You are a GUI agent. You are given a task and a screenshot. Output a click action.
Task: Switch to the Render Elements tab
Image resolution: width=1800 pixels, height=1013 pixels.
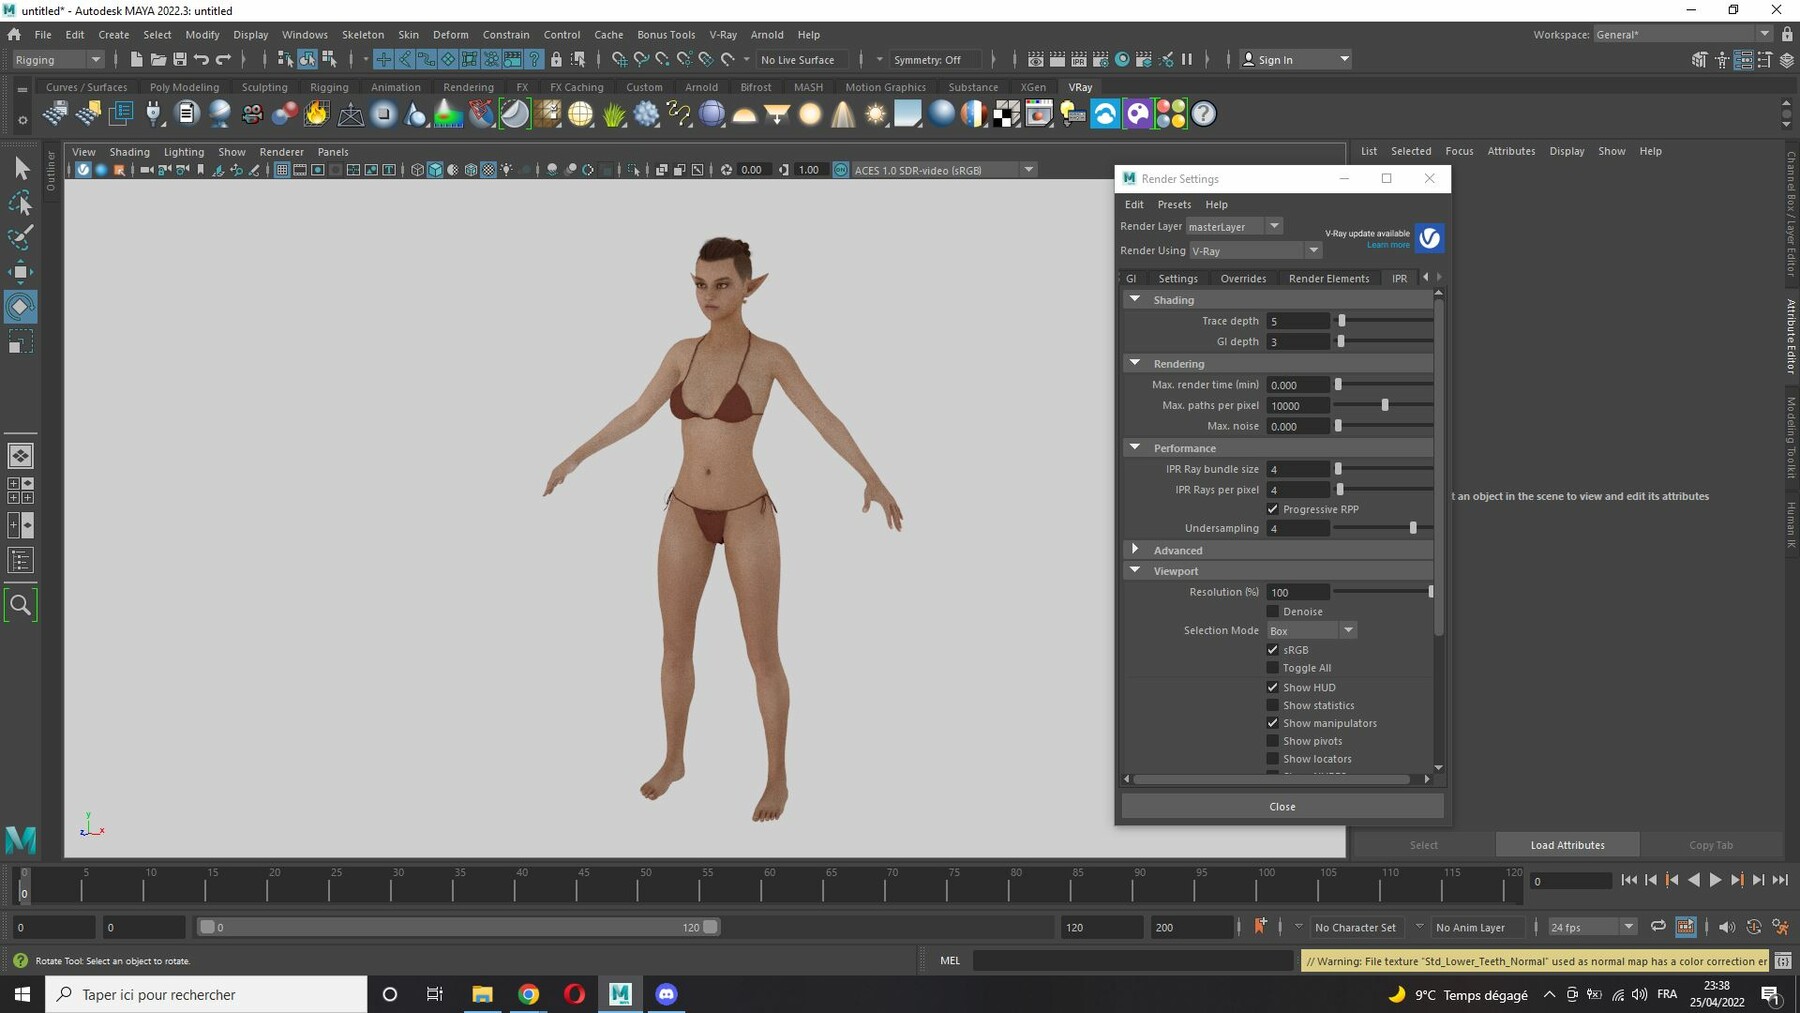pyautogui.click(x=1328, y=278)
